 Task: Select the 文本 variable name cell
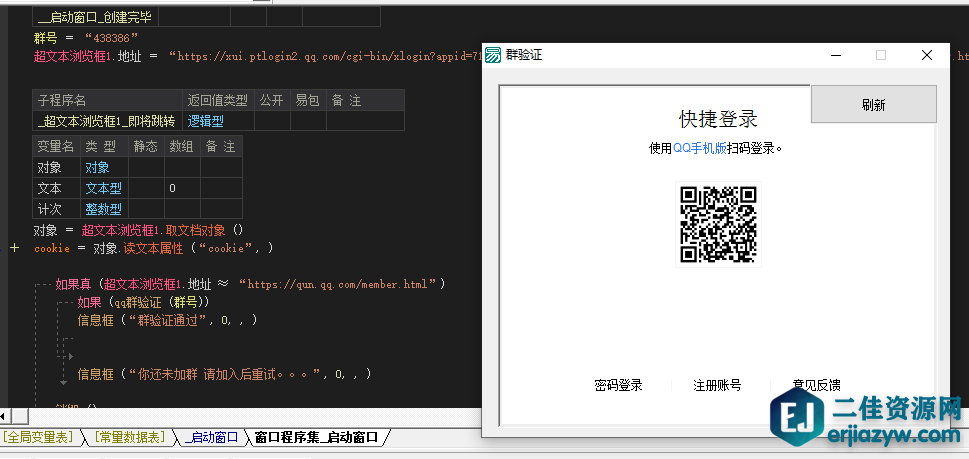[x=56, y=188]
